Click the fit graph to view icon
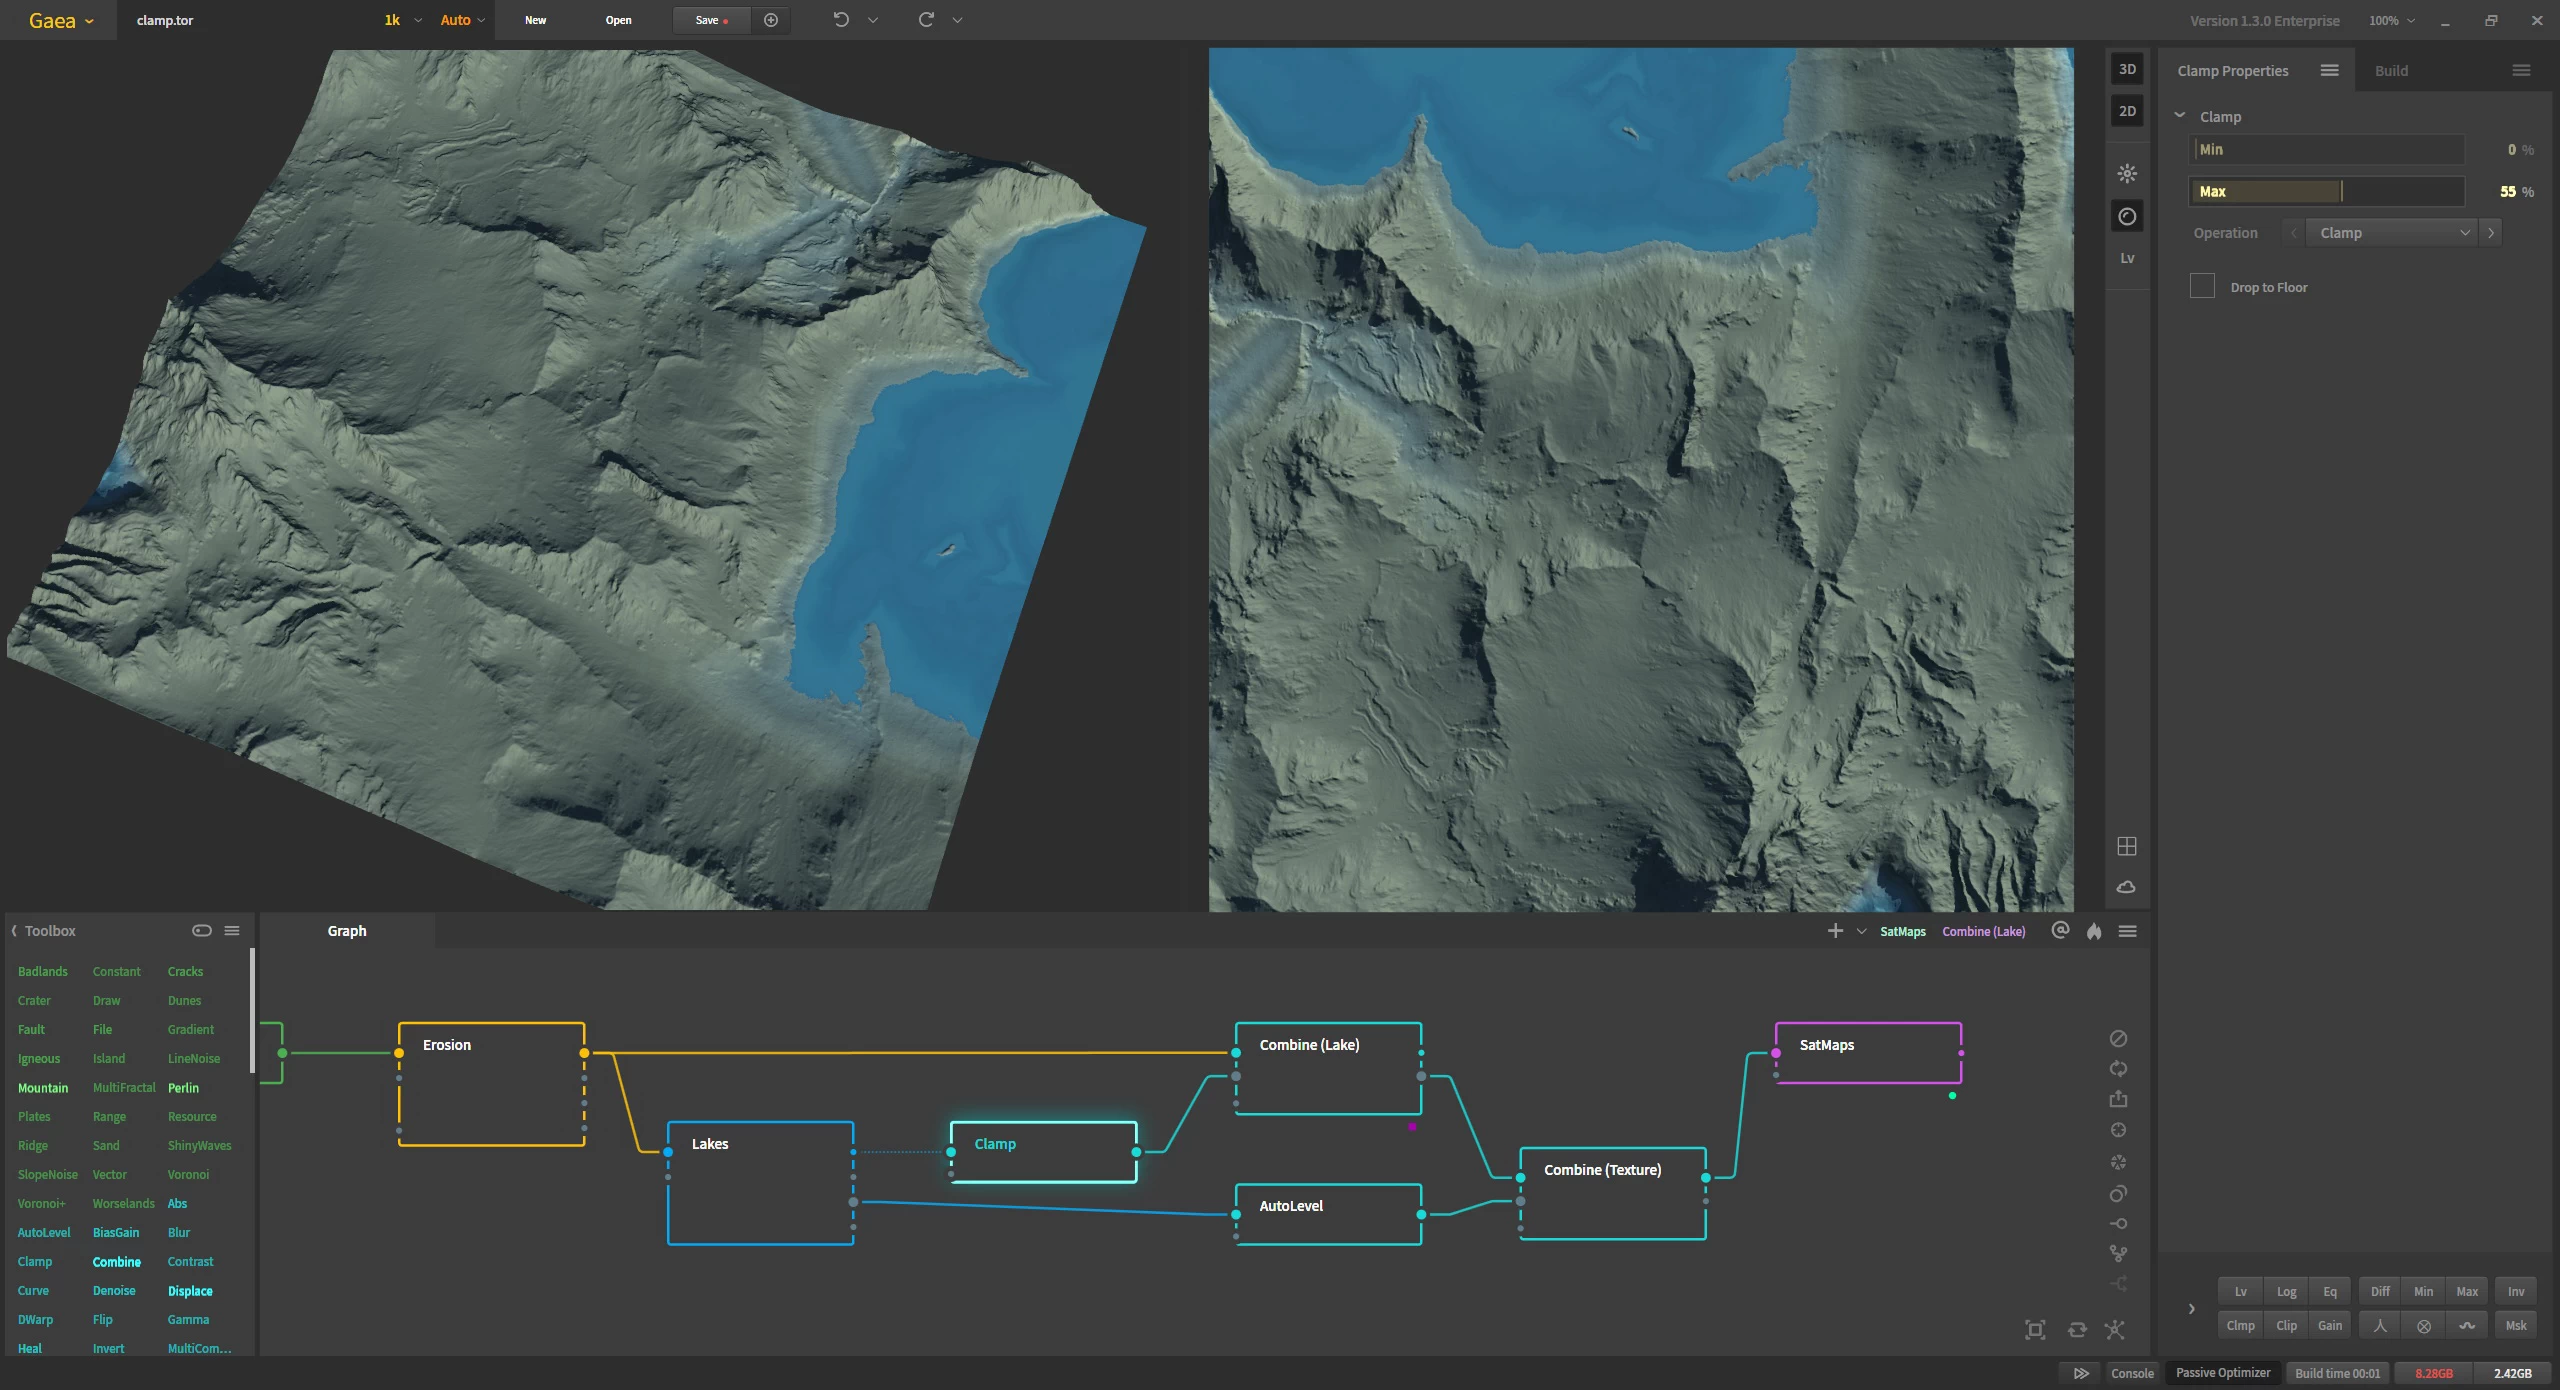This screenshot has width=2560, height=1390. (x=2035, y=1329)
